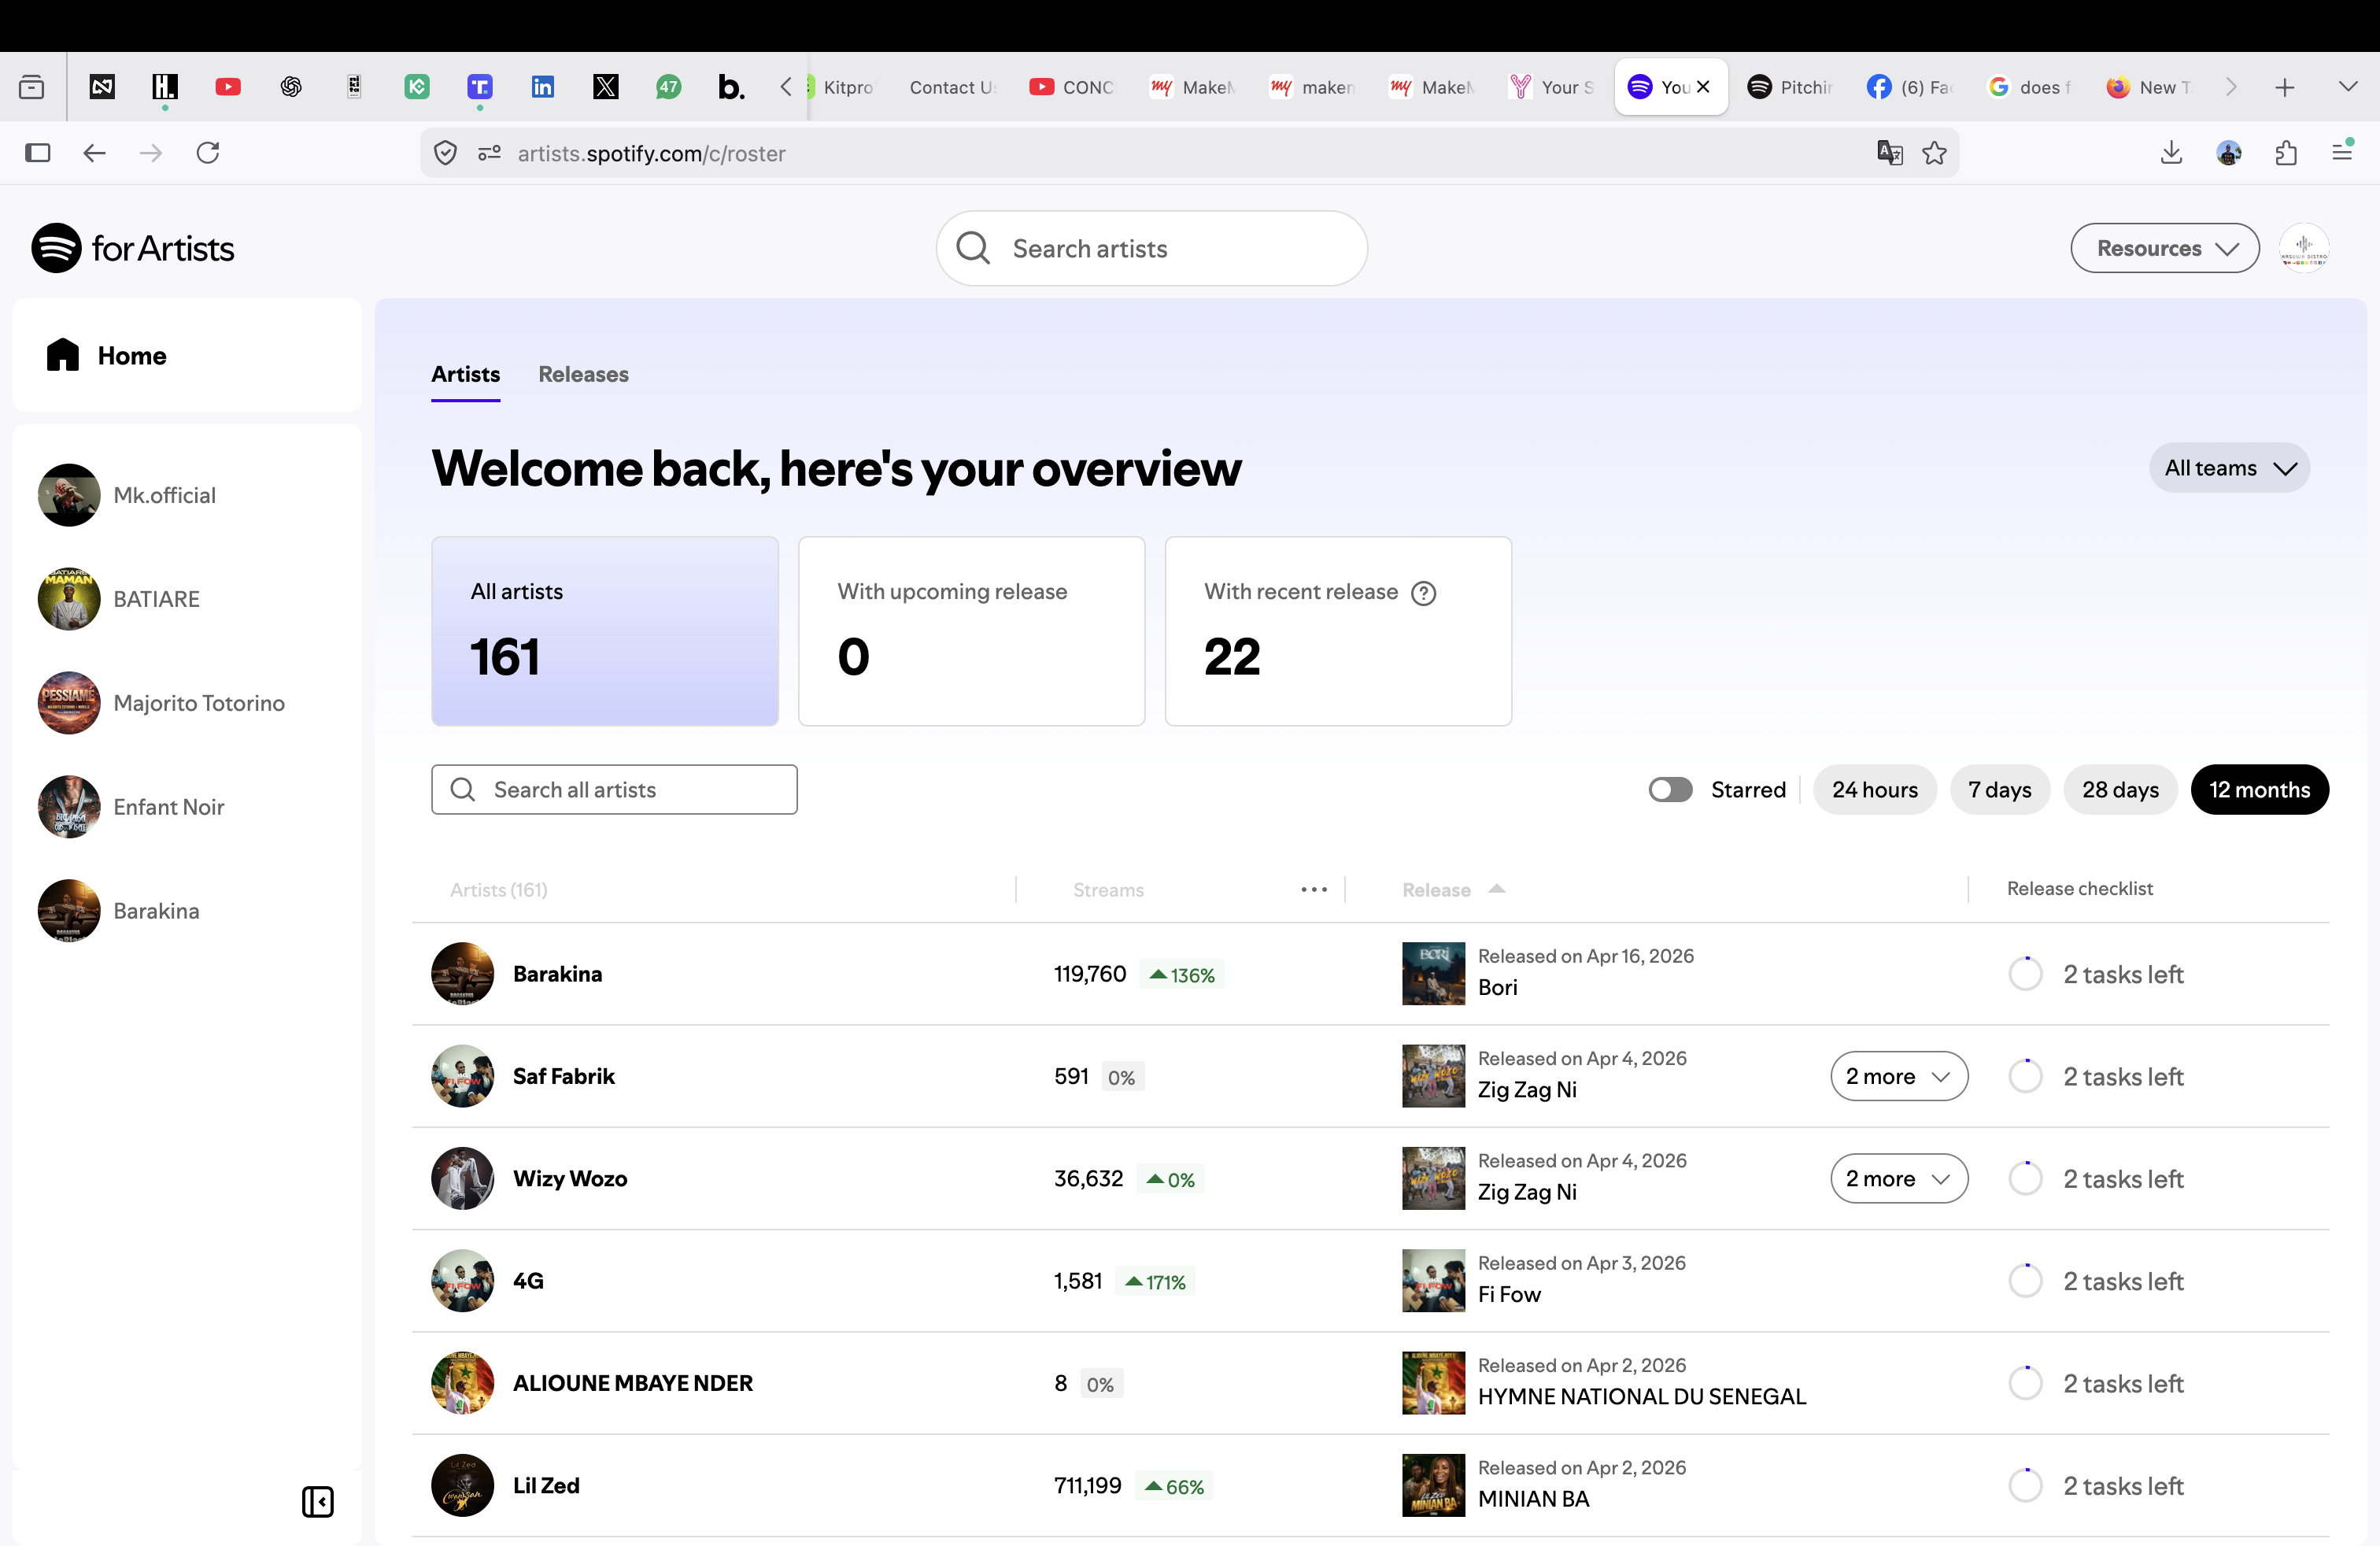Click the 2 tasks left for 4G
This screenshot has height=1546, width=2380.
click(x=2123, y=1281)
